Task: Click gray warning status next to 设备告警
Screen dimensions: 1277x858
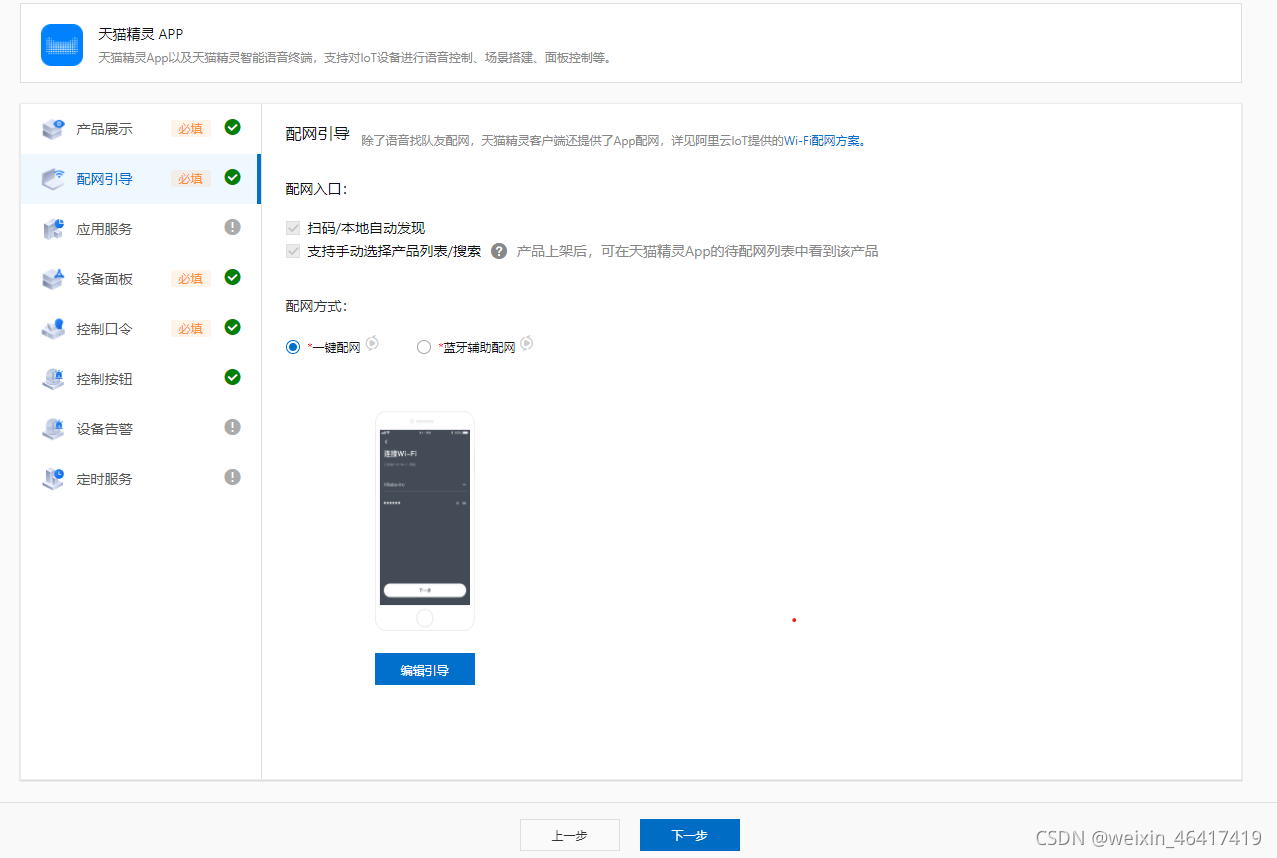Action: (x=233, y=427)
